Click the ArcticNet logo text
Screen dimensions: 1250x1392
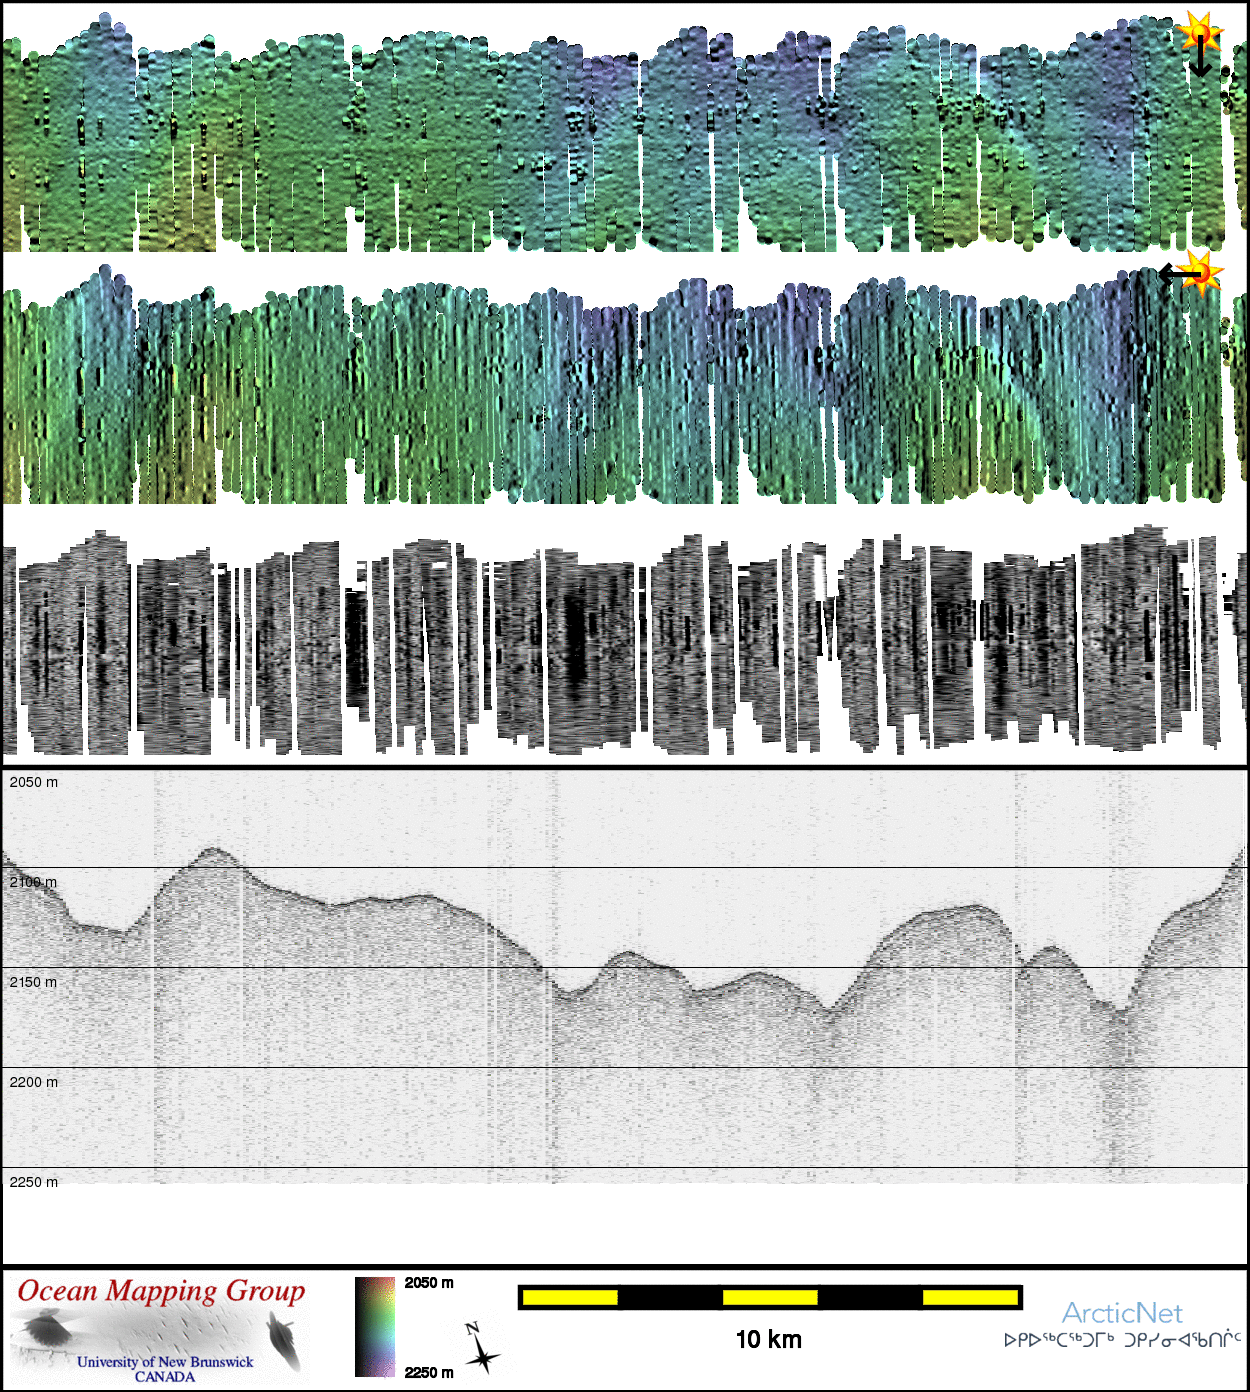pyautogui.click(x=1122, y=1313)
